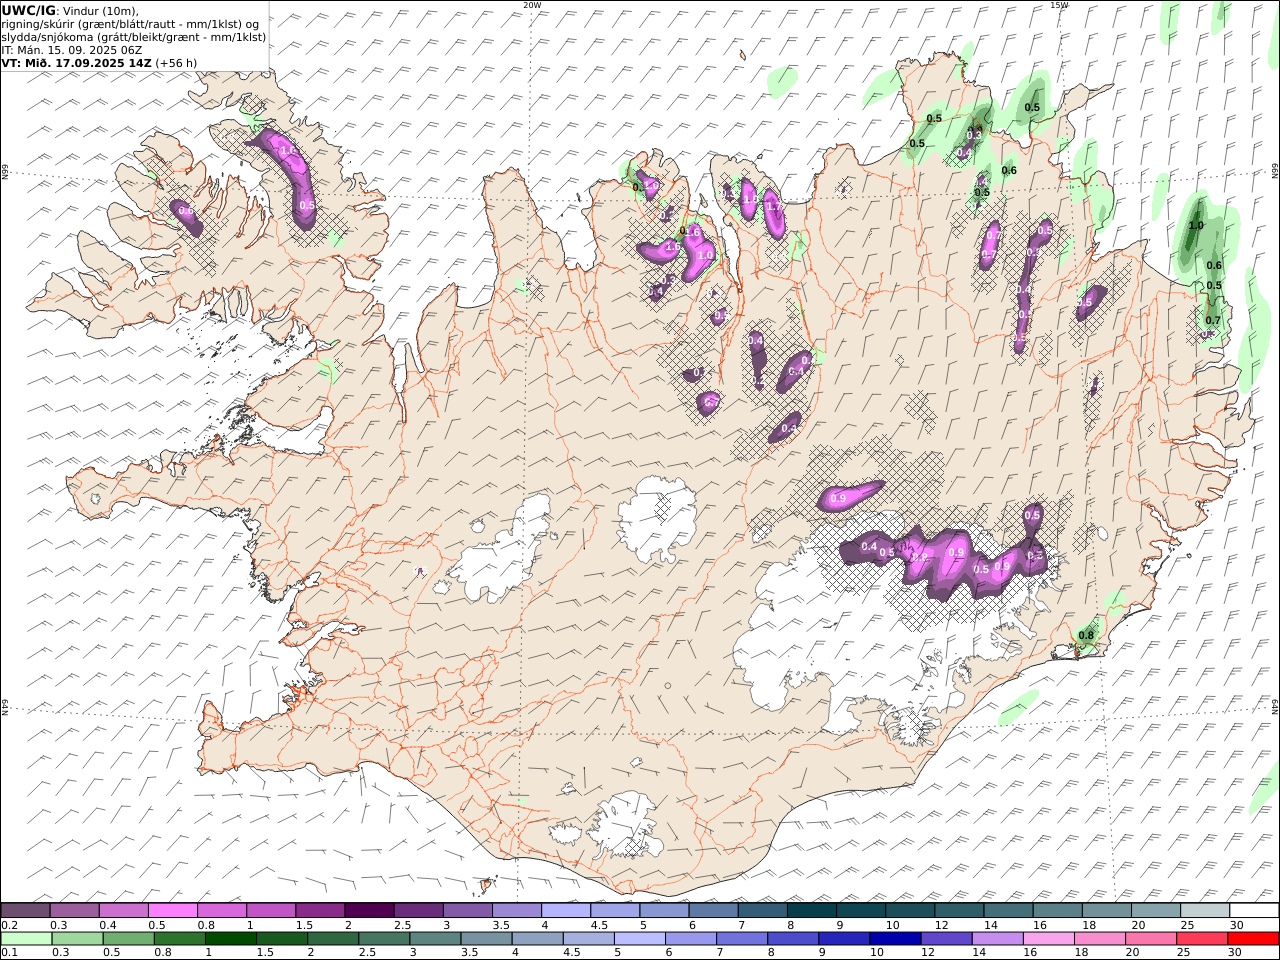This screenshot has width=1280, height=960.
Task: Select the lower scale swatch between 0.5 and 0.8
Action: click(129, 938)
